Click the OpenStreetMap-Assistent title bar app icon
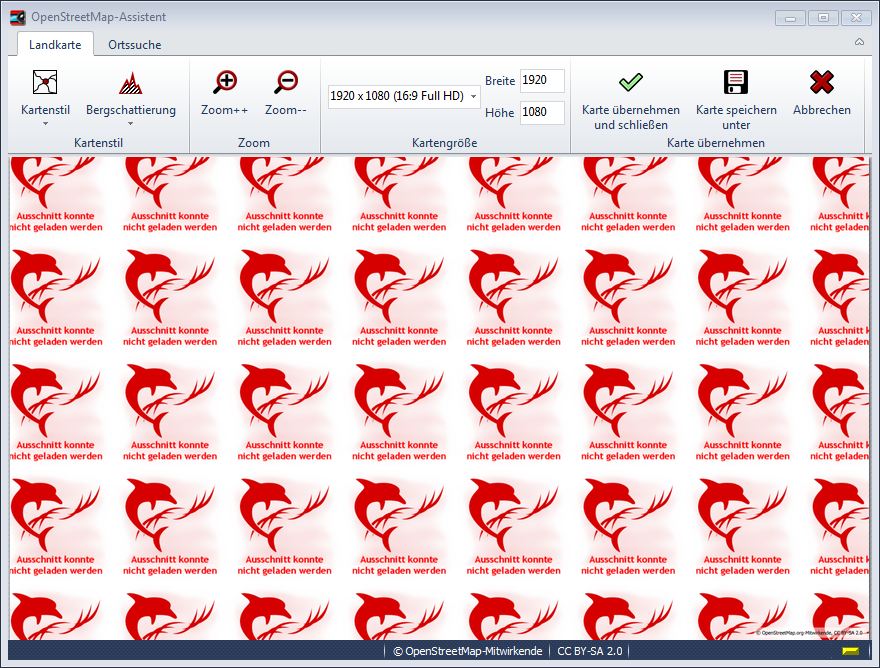The width and height of the screenshot is (880, 668). tap(17, 17)
